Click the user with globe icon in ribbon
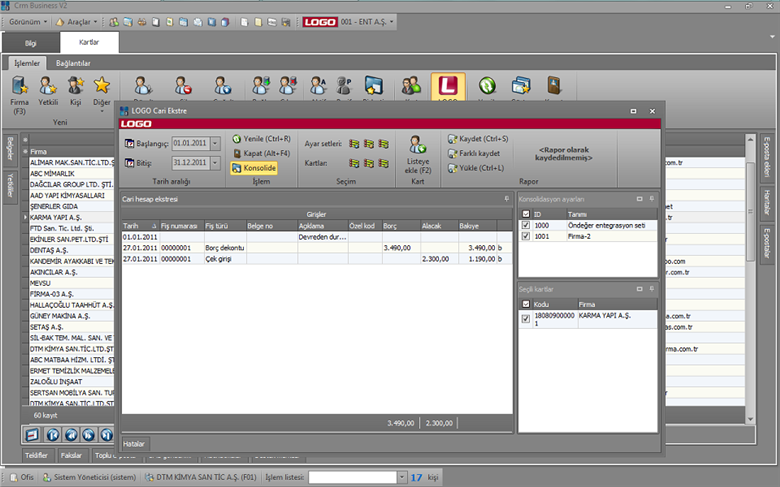780x487 pixels. click(x=222, y=86)
